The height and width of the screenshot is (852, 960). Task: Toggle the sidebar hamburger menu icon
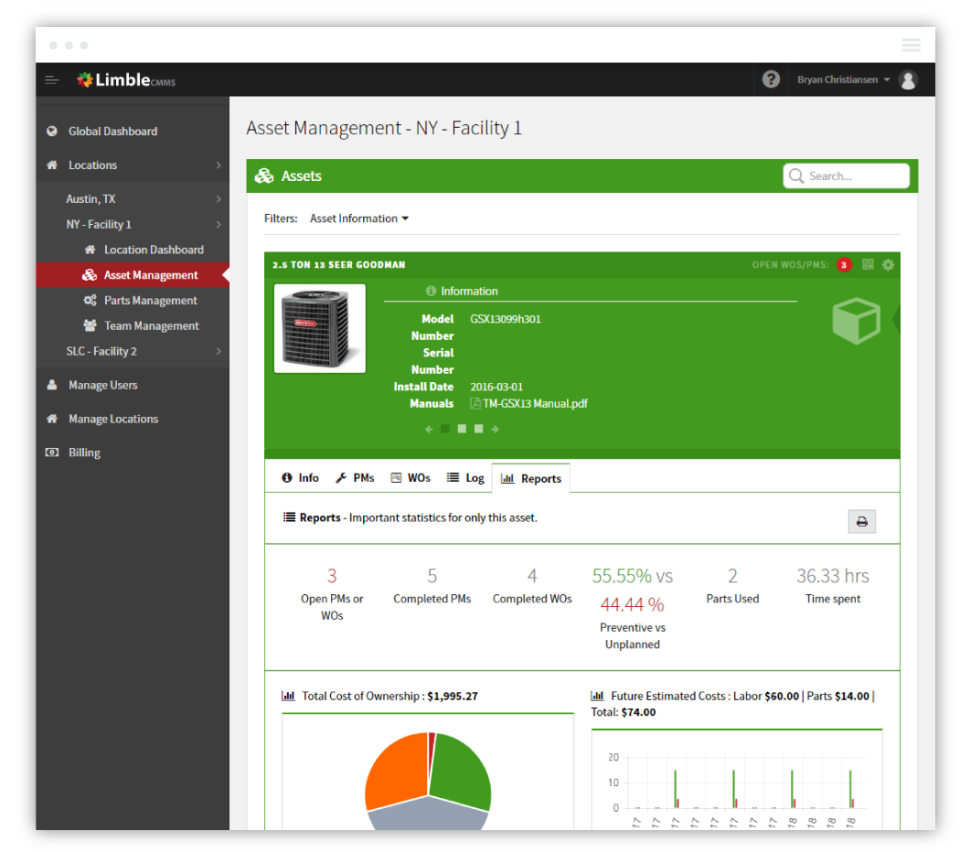coord(52,80)
